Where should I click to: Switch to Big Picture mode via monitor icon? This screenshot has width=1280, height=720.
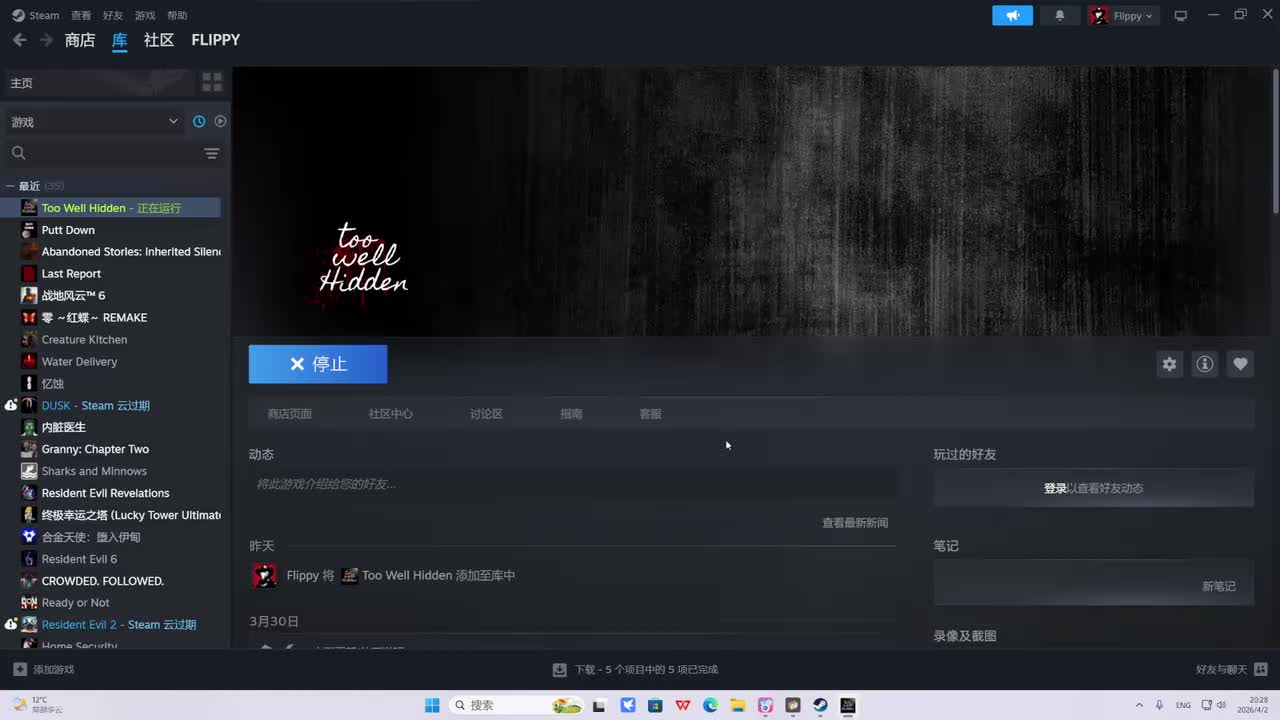pyautogui.click(x=1181, y=16)
